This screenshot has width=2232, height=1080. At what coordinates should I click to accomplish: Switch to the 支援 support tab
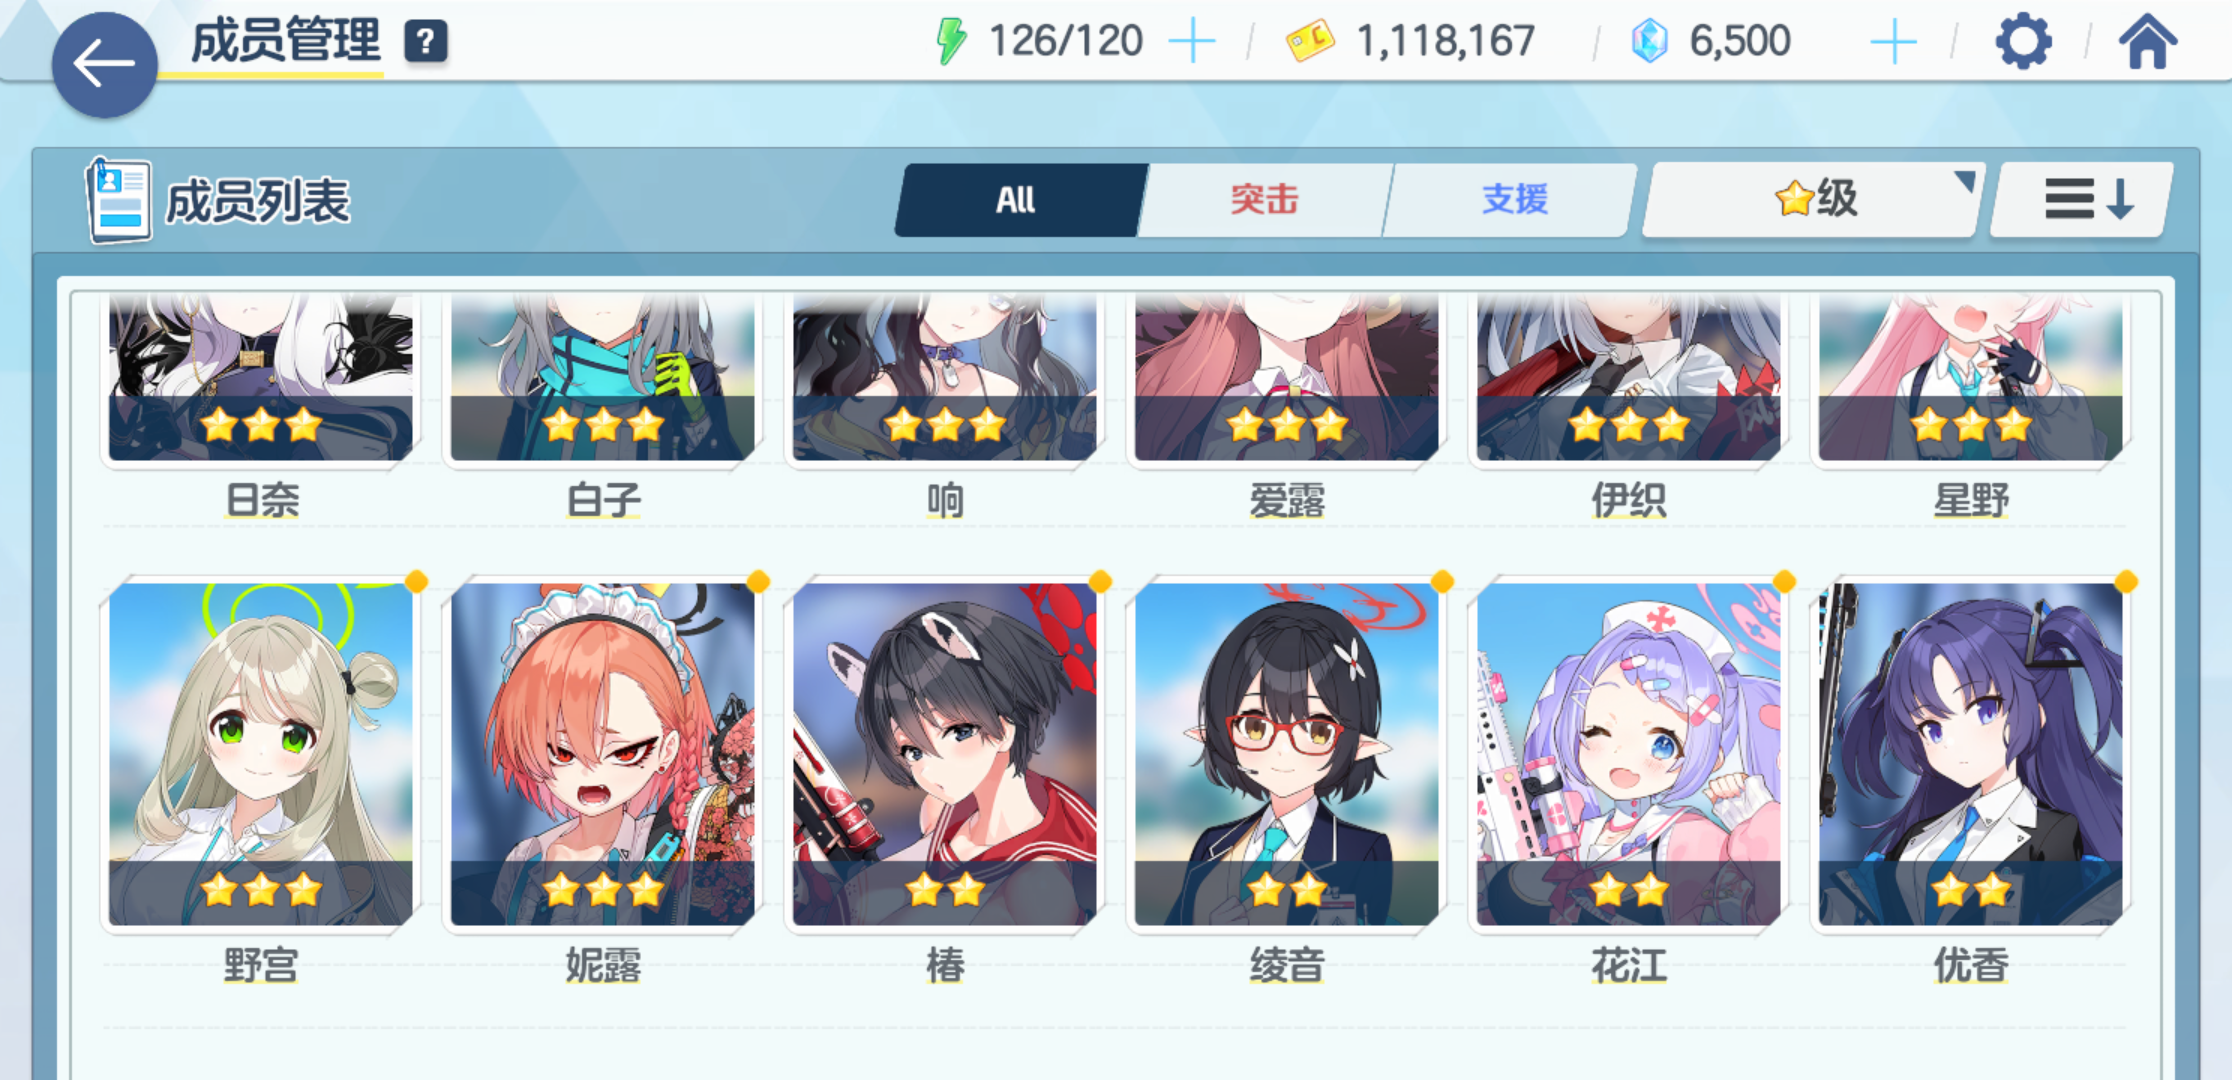pos(1514,200)
